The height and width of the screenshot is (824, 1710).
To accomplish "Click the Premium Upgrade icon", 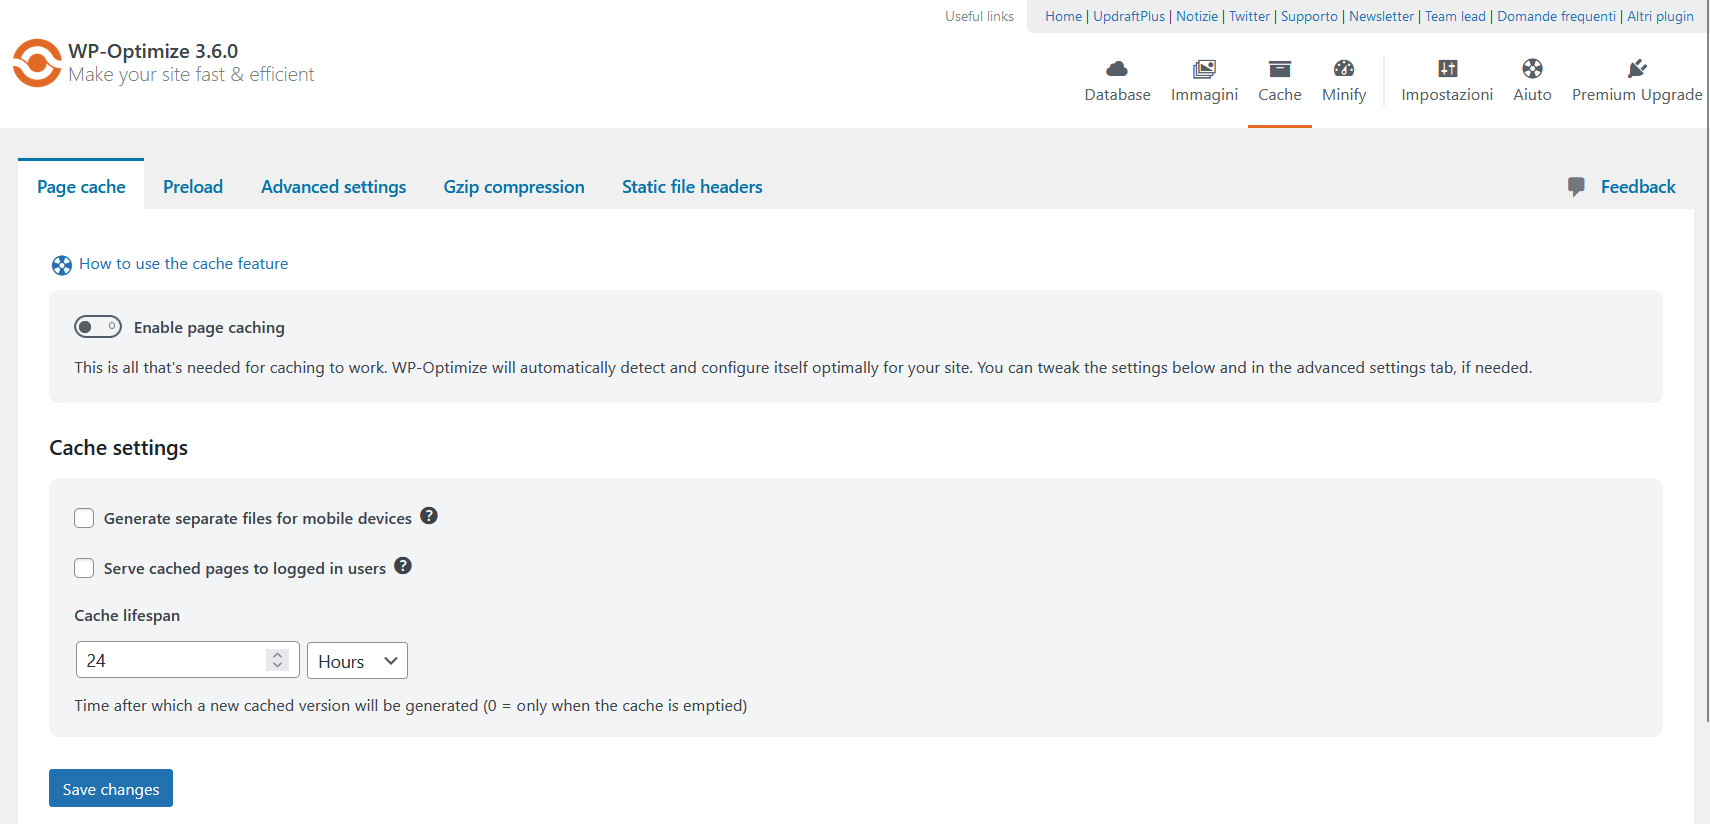I will [x=1637, y=68].
